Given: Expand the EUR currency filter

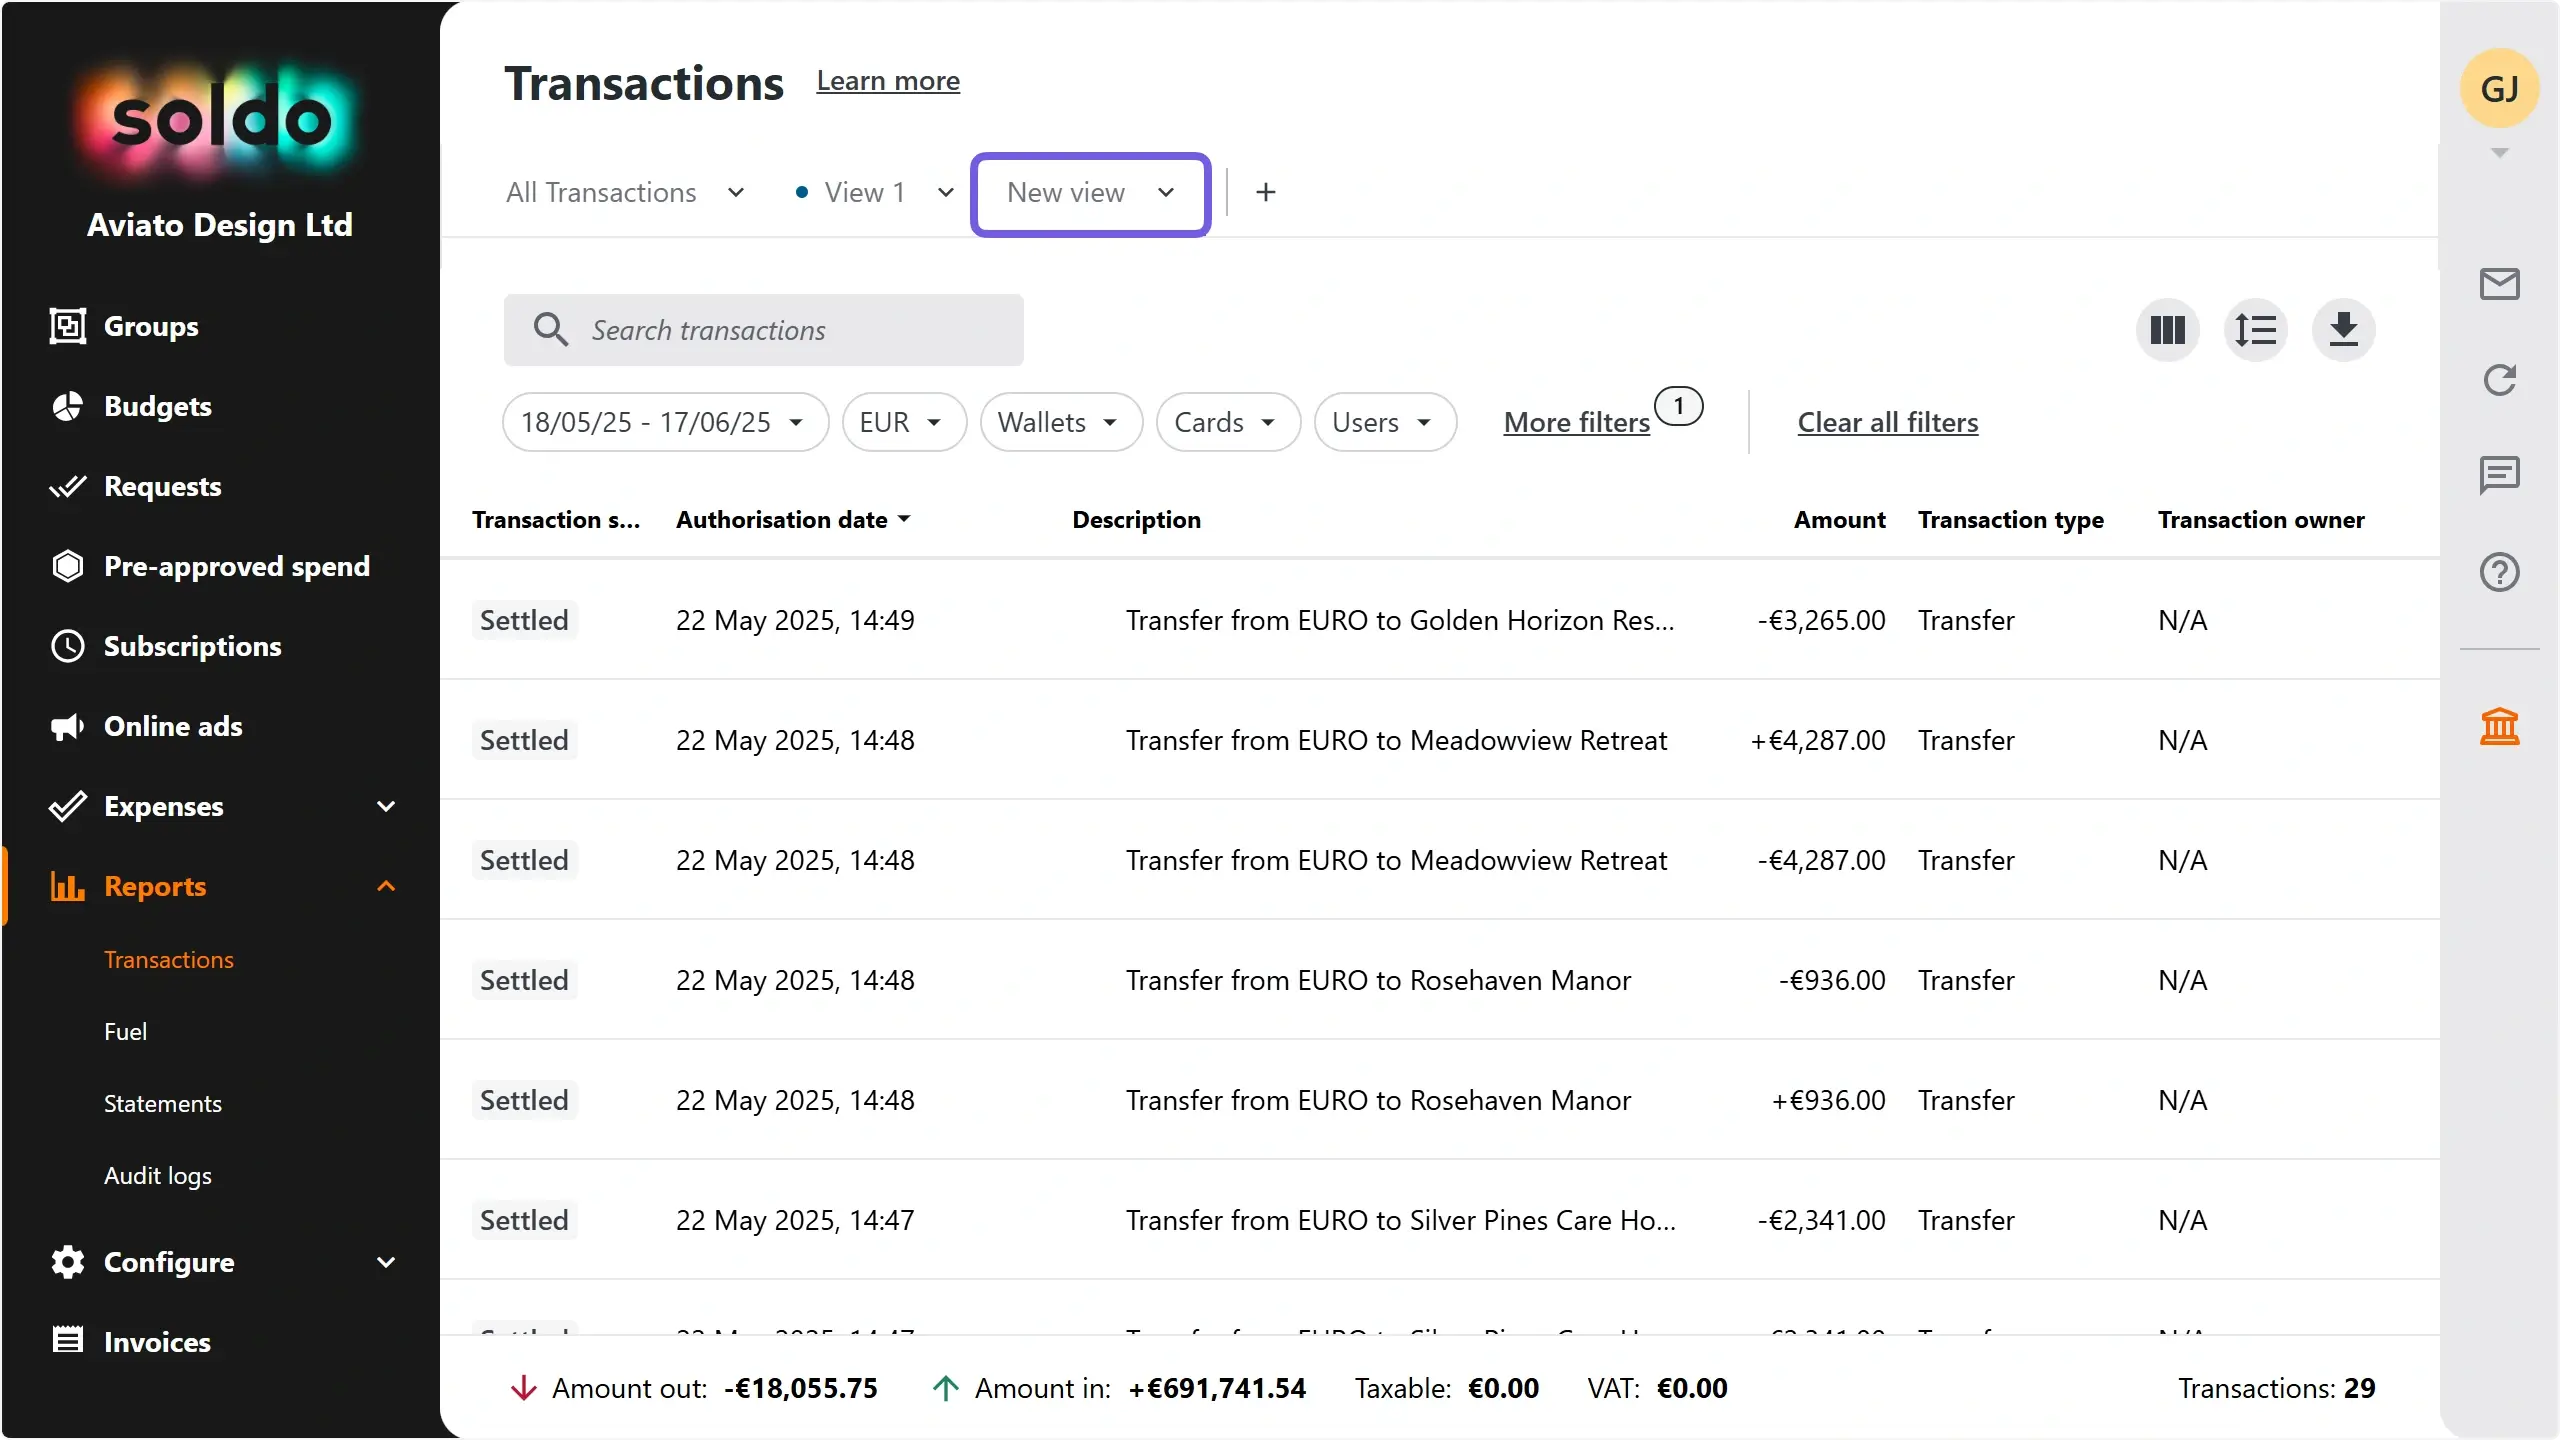Looking at the screenshot, I should (904, 422).
